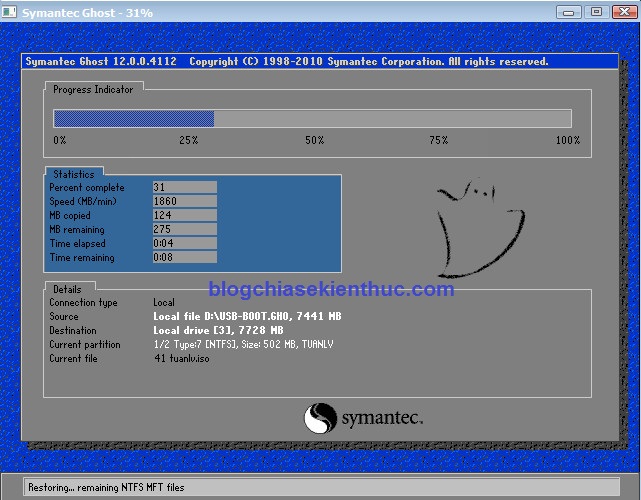Click the ghost mascot drawing
Viewport: 641px width, 500px height.
click(481, 228)
